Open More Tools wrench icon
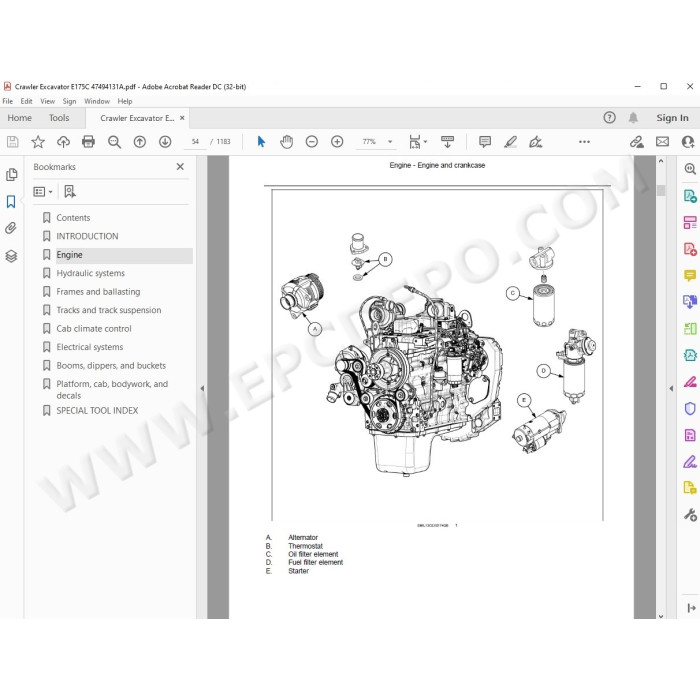 point(690,515)
